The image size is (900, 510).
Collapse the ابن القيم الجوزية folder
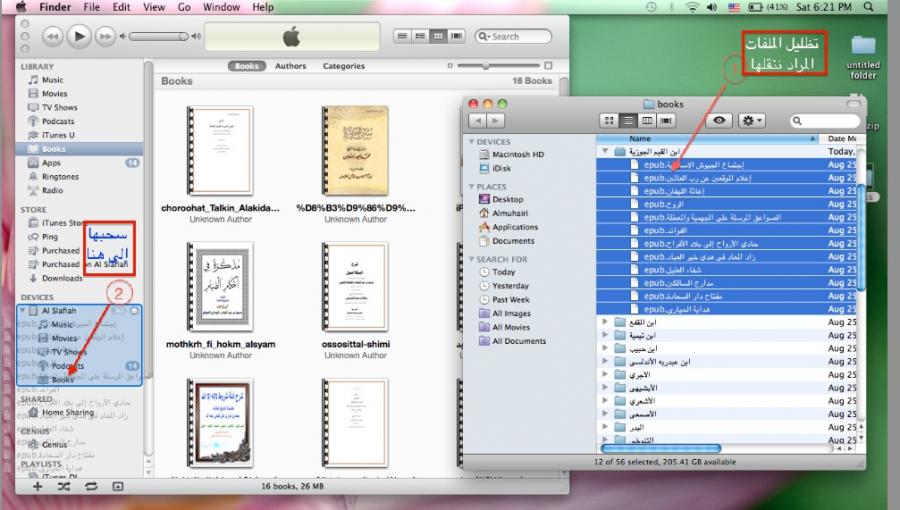coord(605,151)
